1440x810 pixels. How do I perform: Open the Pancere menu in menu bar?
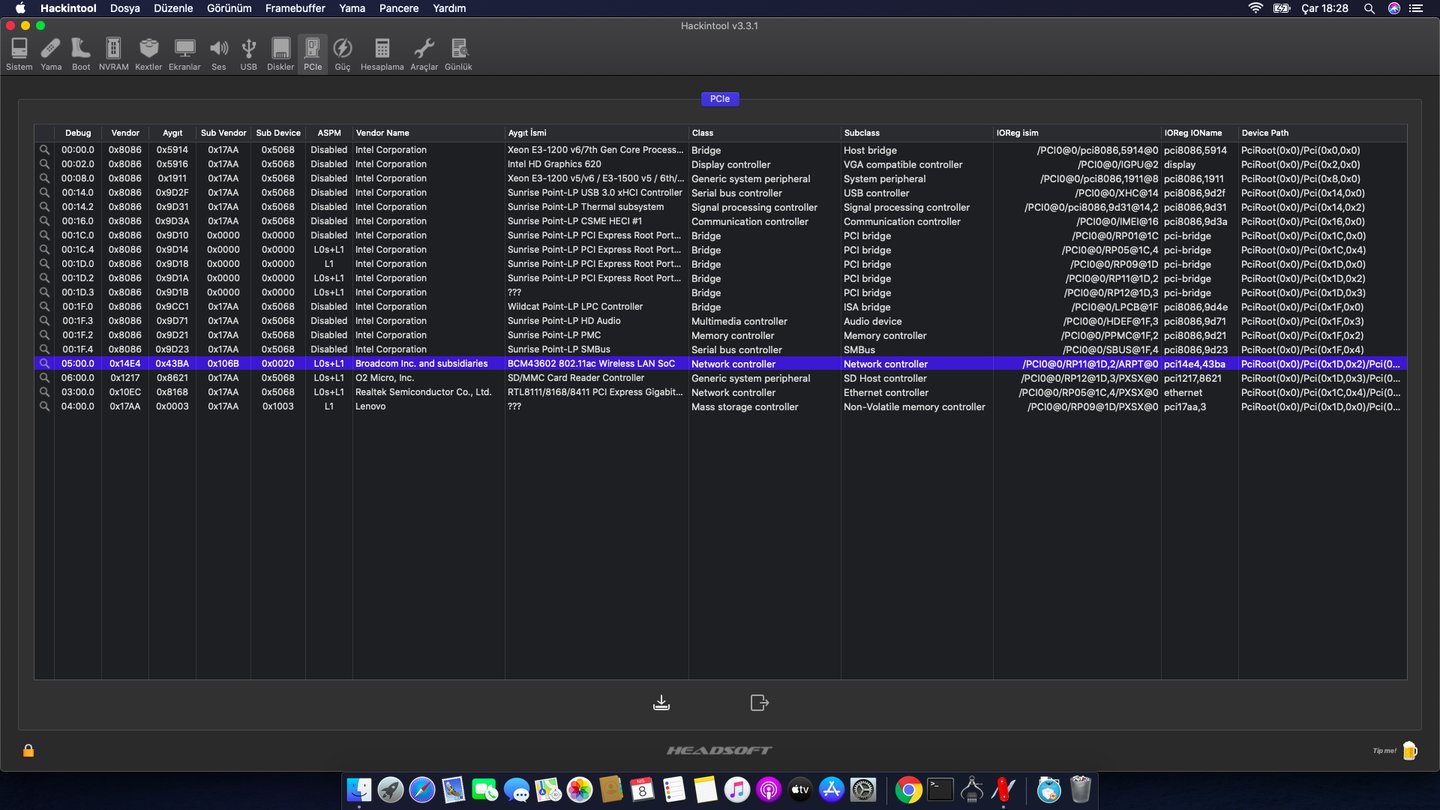click(399, 8)
